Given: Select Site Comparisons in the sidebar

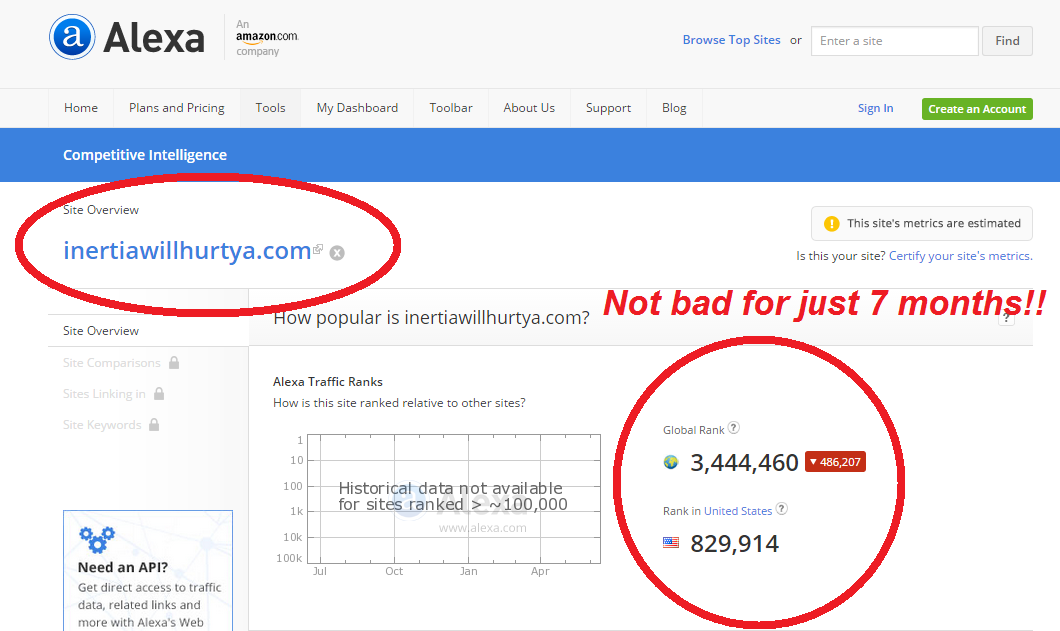Looking at the screenshot, I should (112, 363).
